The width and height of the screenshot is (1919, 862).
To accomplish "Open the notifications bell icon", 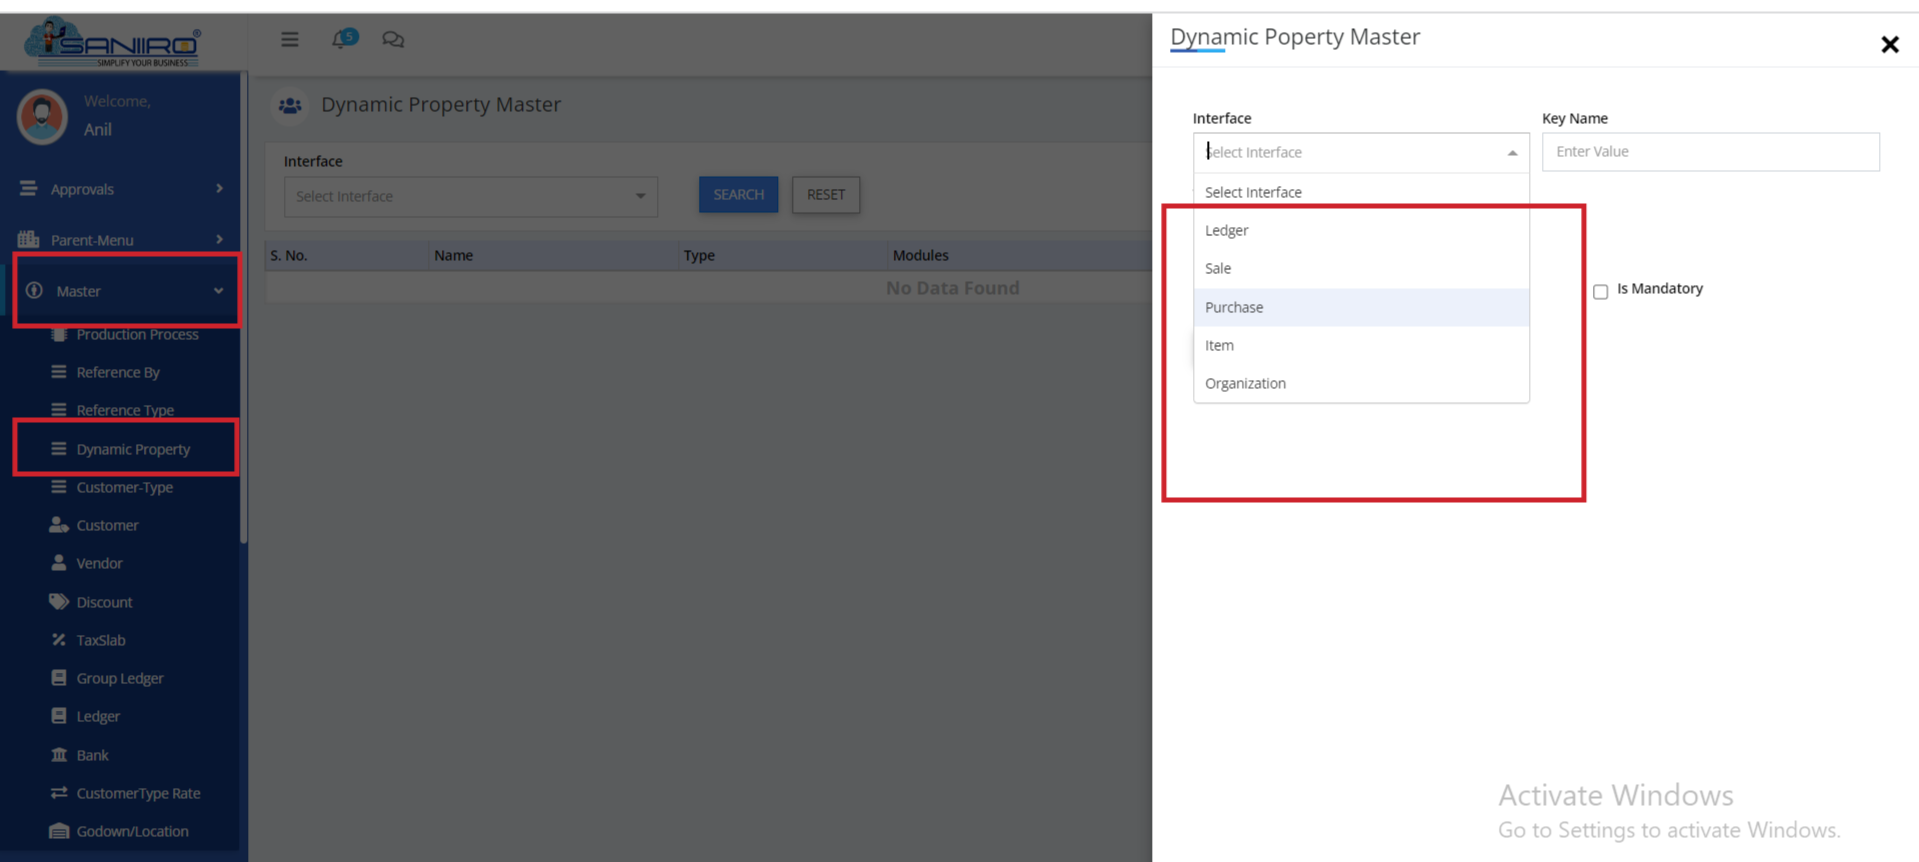I will pyautogui.click(x=341, y=39).
